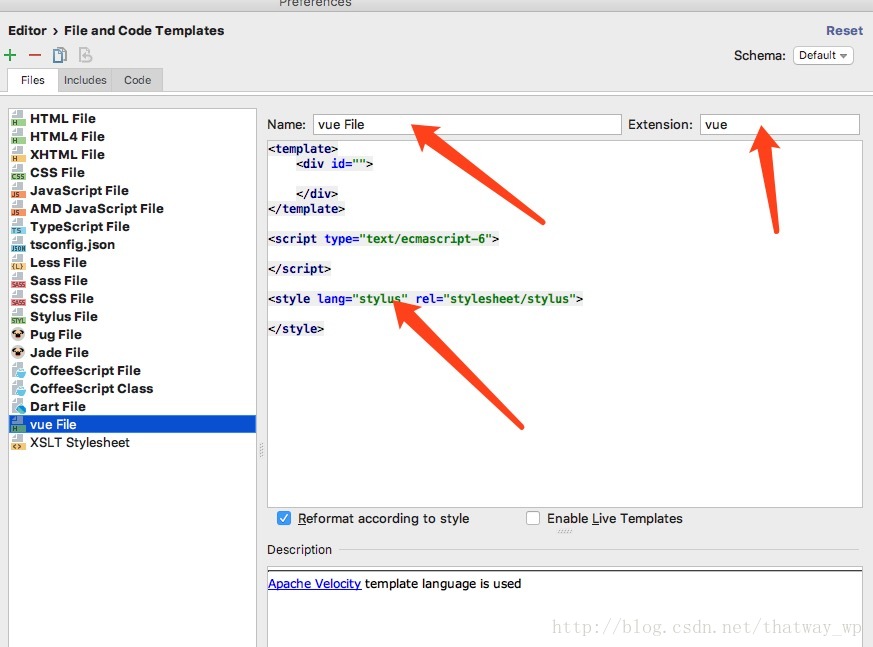Click the Less File template icon
The image size is (873, 647).
(18, 262)
